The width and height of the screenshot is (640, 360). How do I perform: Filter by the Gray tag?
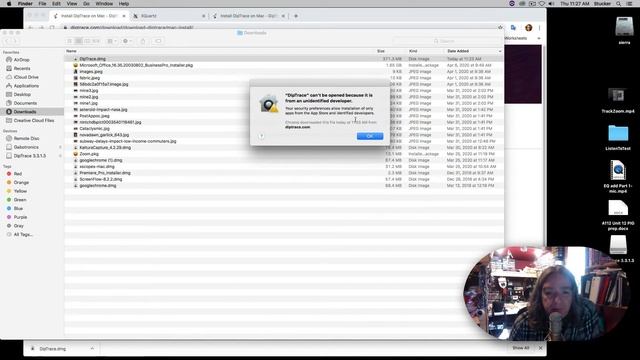point(18,226)
